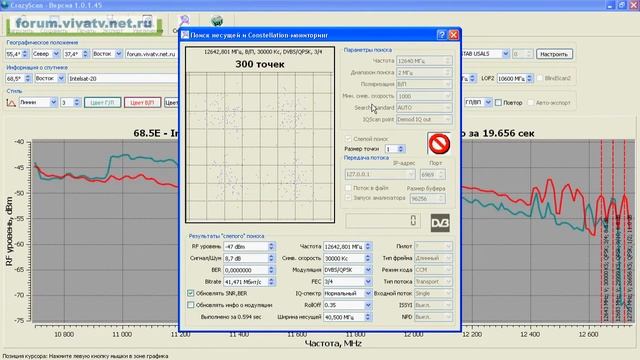
Task: Enable Обновлять инфо о модуляции checkbox
Action: pos(191,305)
